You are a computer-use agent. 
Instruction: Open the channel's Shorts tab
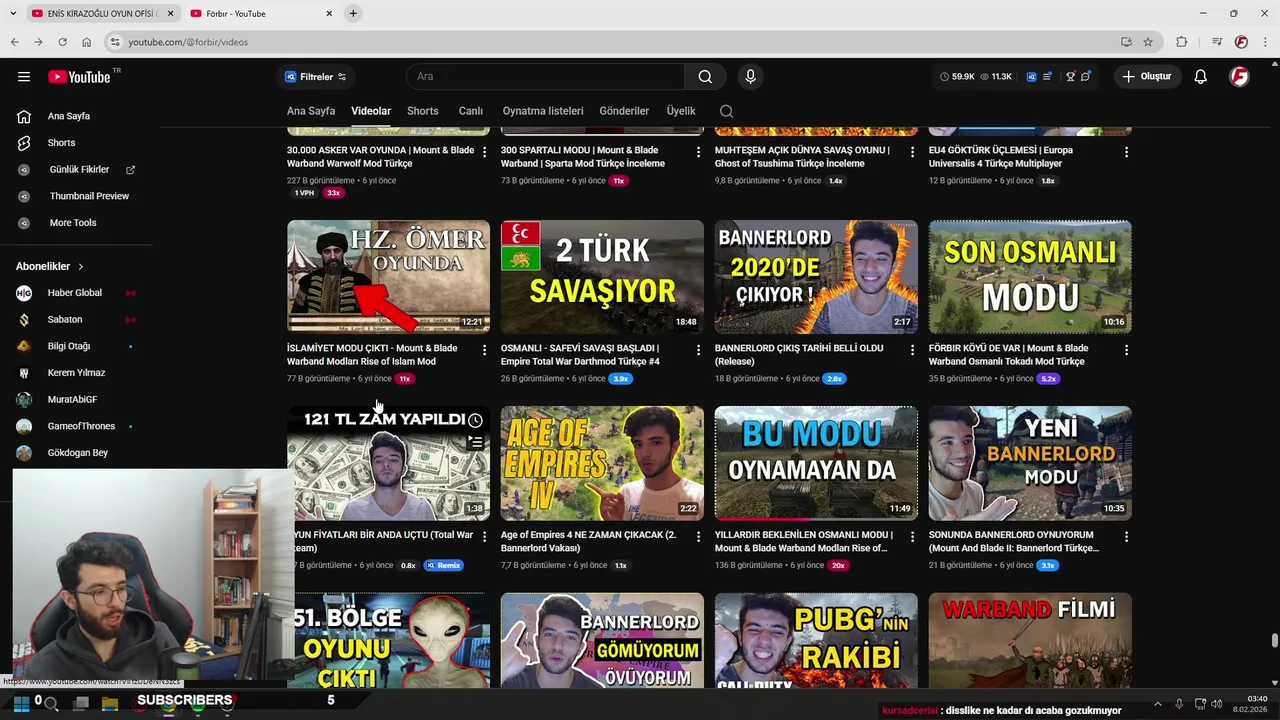click(423, 111)
